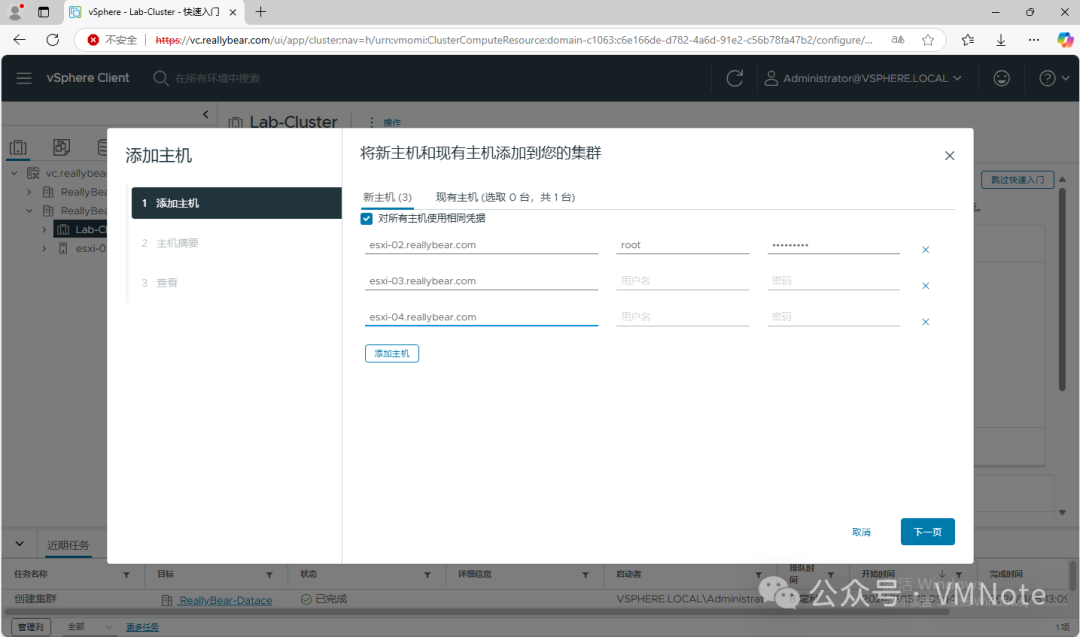Click the browser back arrow
The width and height of the screenshot is (1080, 637).
(x=19, y=40)
